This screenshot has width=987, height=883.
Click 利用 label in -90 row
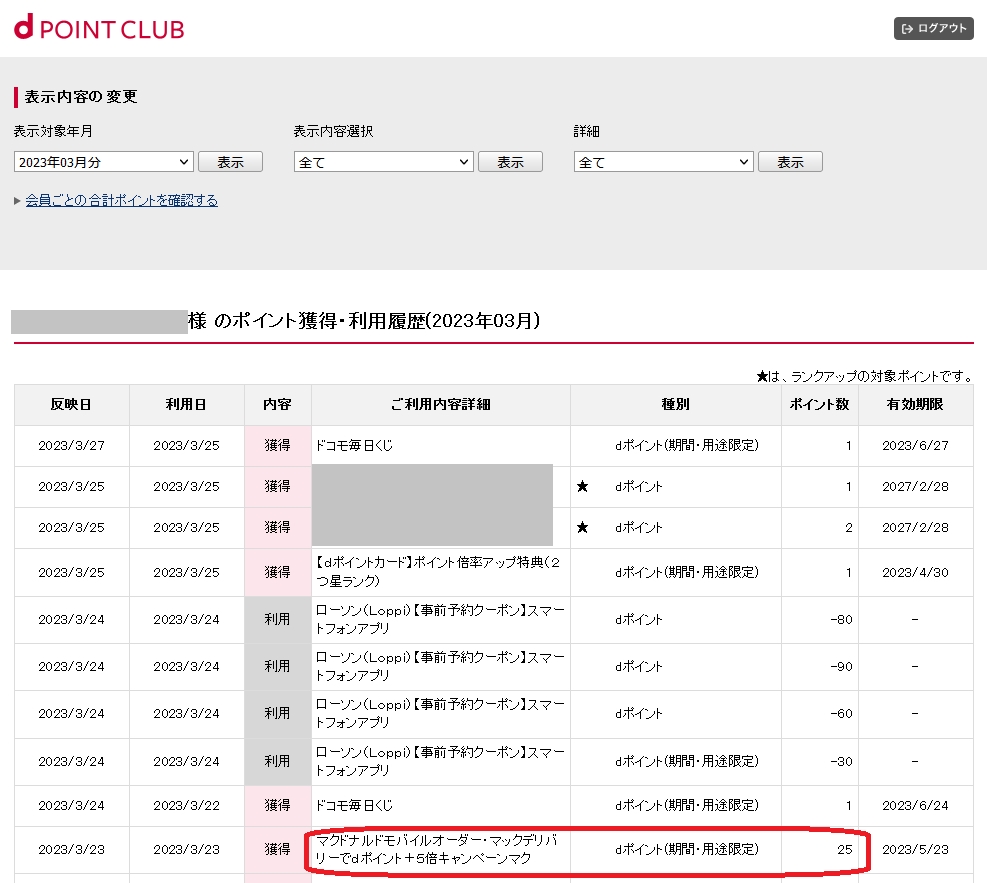(277, 666)
